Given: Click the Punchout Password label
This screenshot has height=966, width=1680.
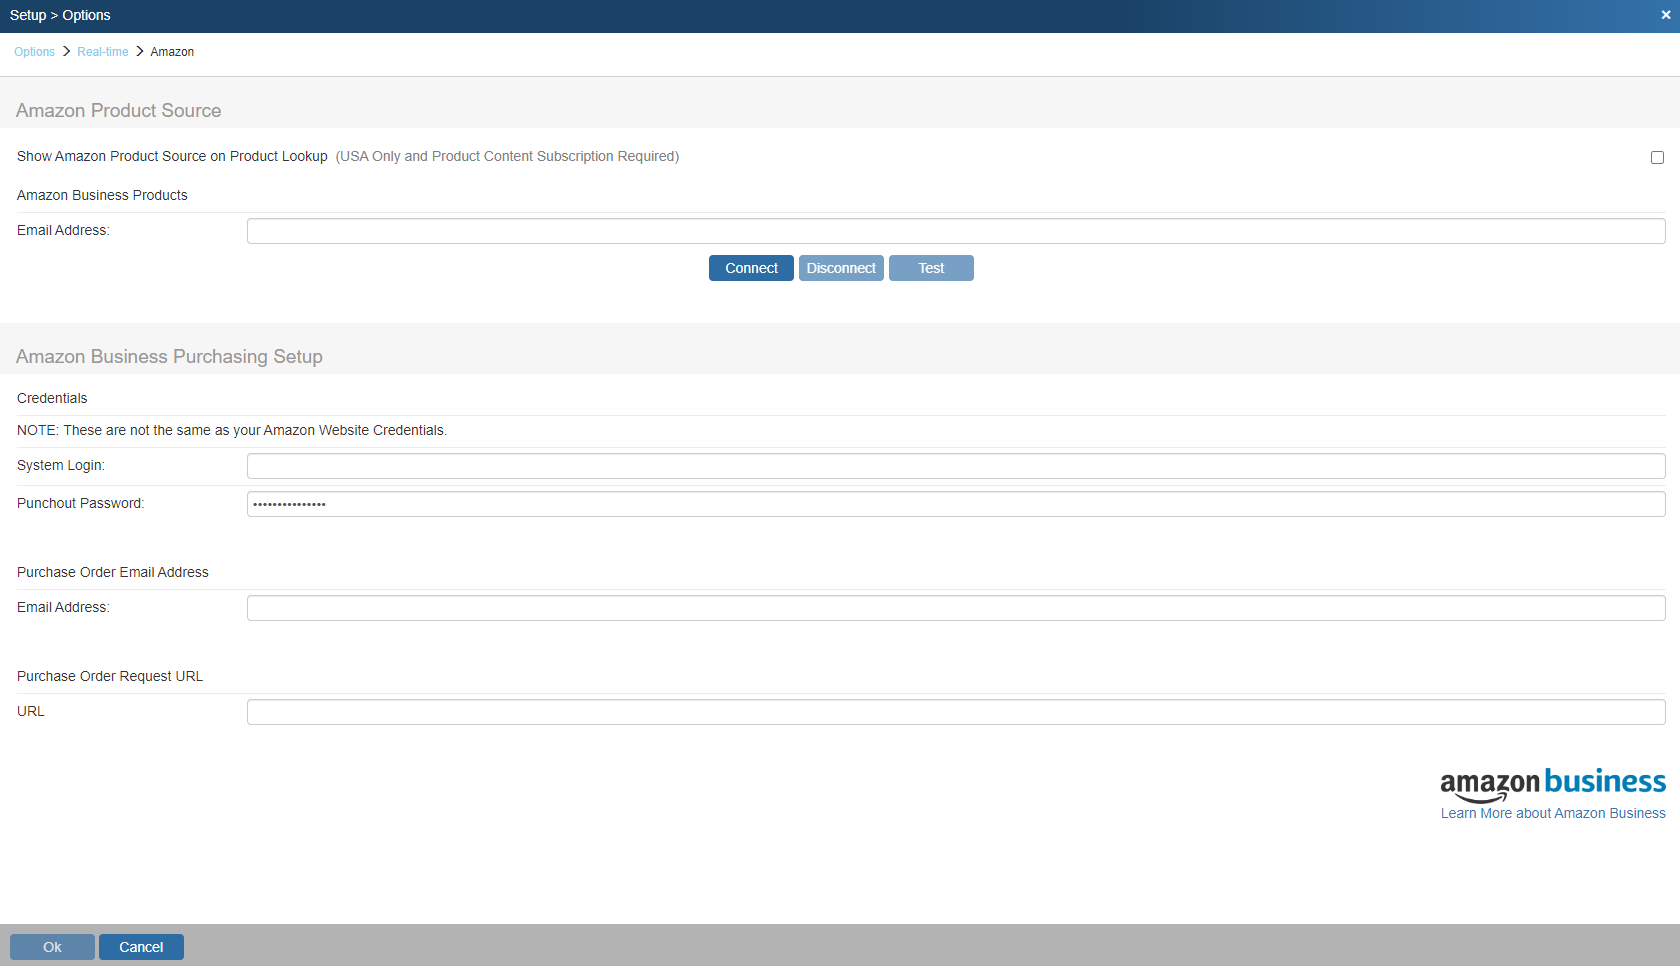Looking at the screenshot, I should click(x=81, y=503).
